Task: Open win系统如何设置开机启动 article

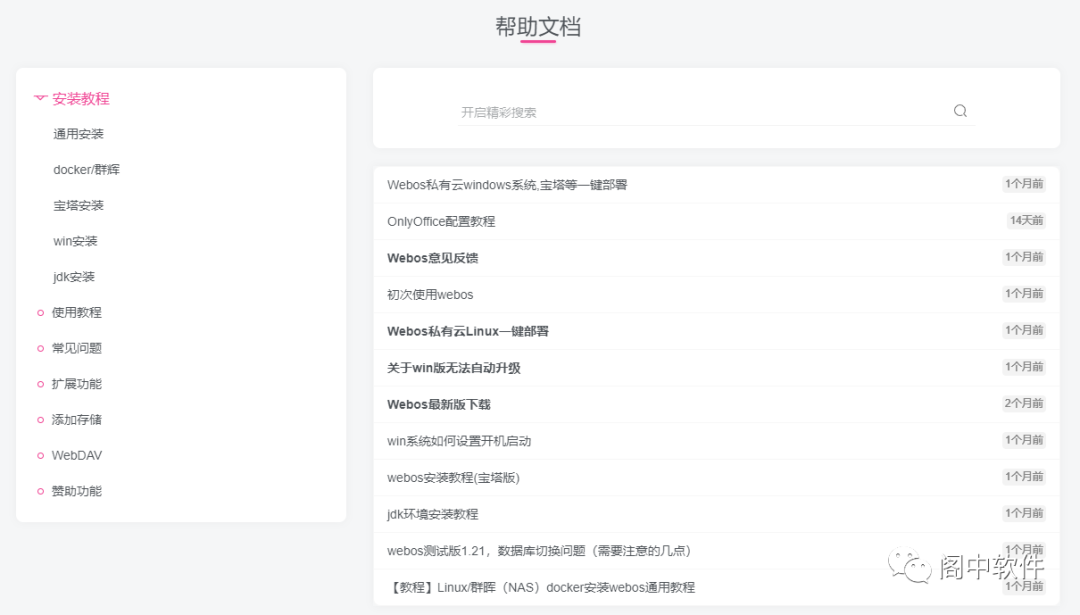Action: [459, 441]
